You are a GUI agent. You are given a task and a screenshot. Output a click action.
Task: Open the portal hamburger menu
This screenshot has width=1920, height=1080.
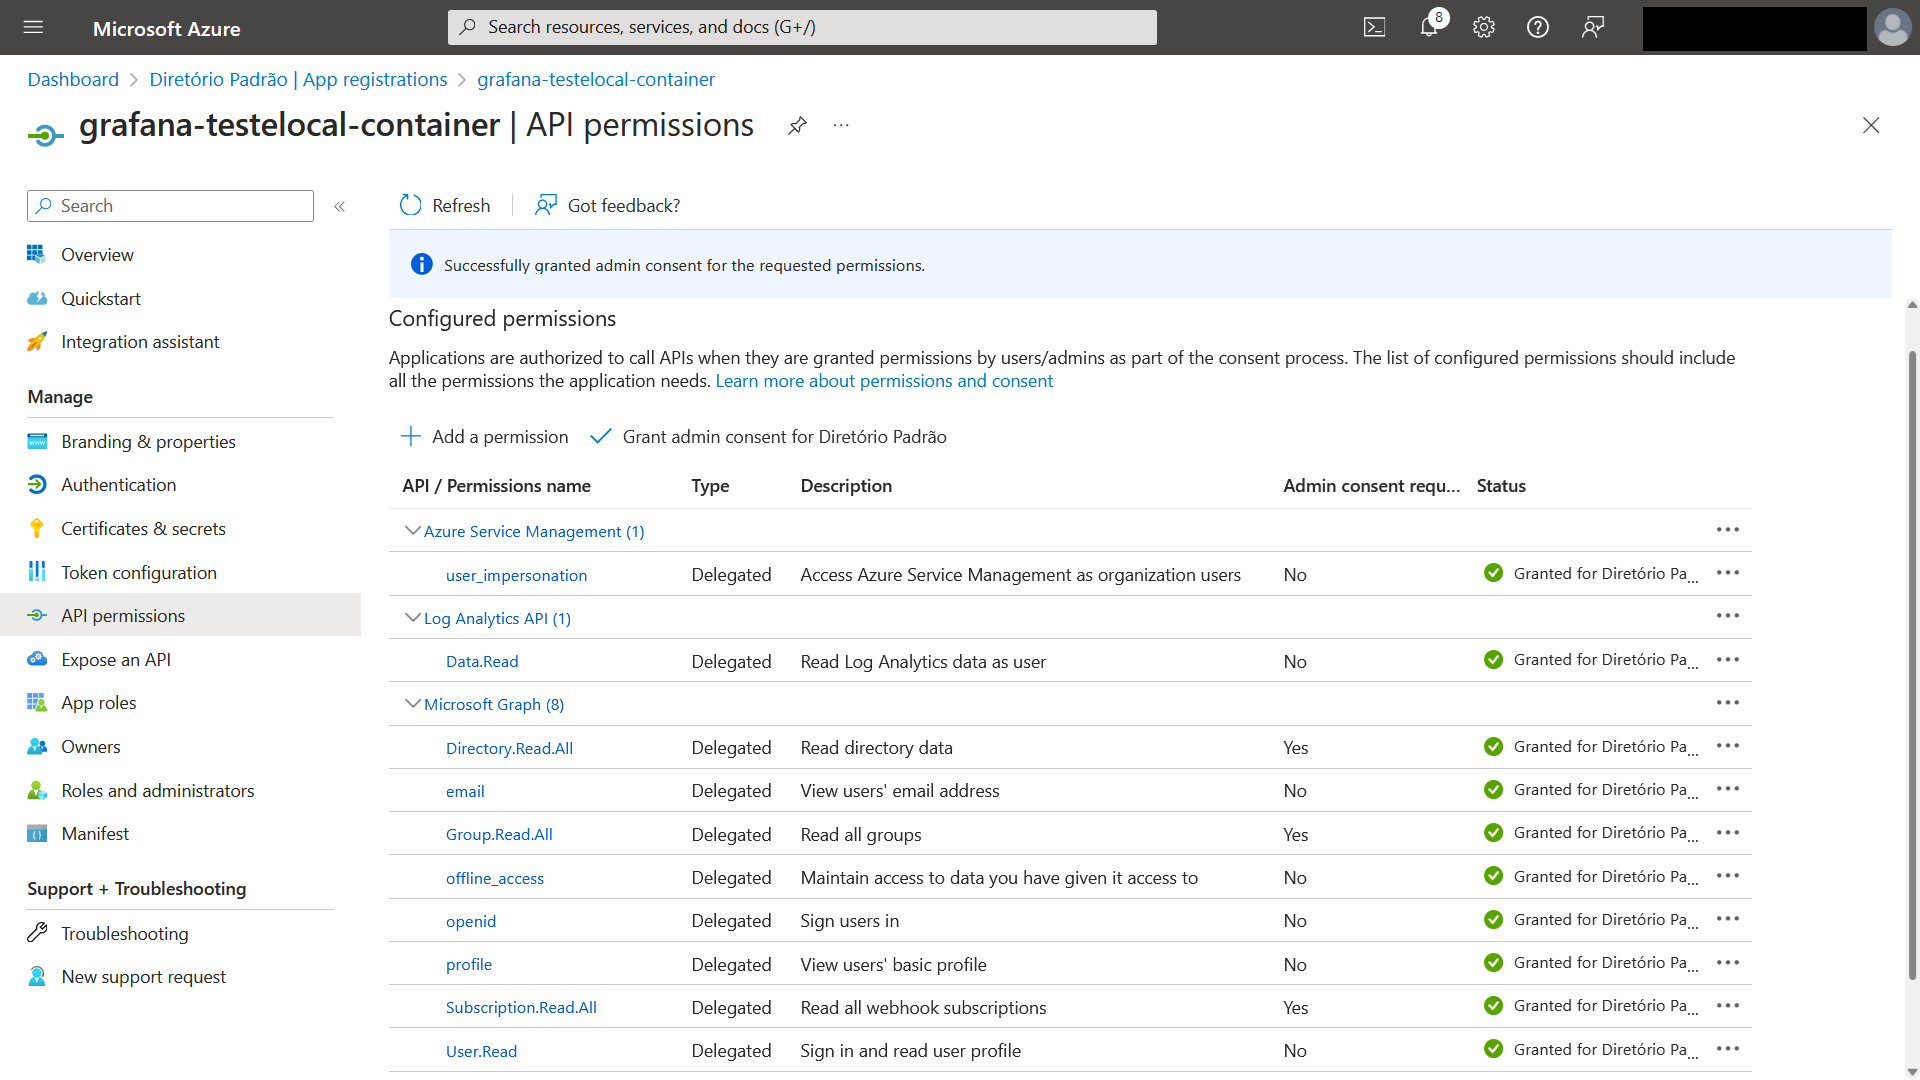(x=33, y=28)
